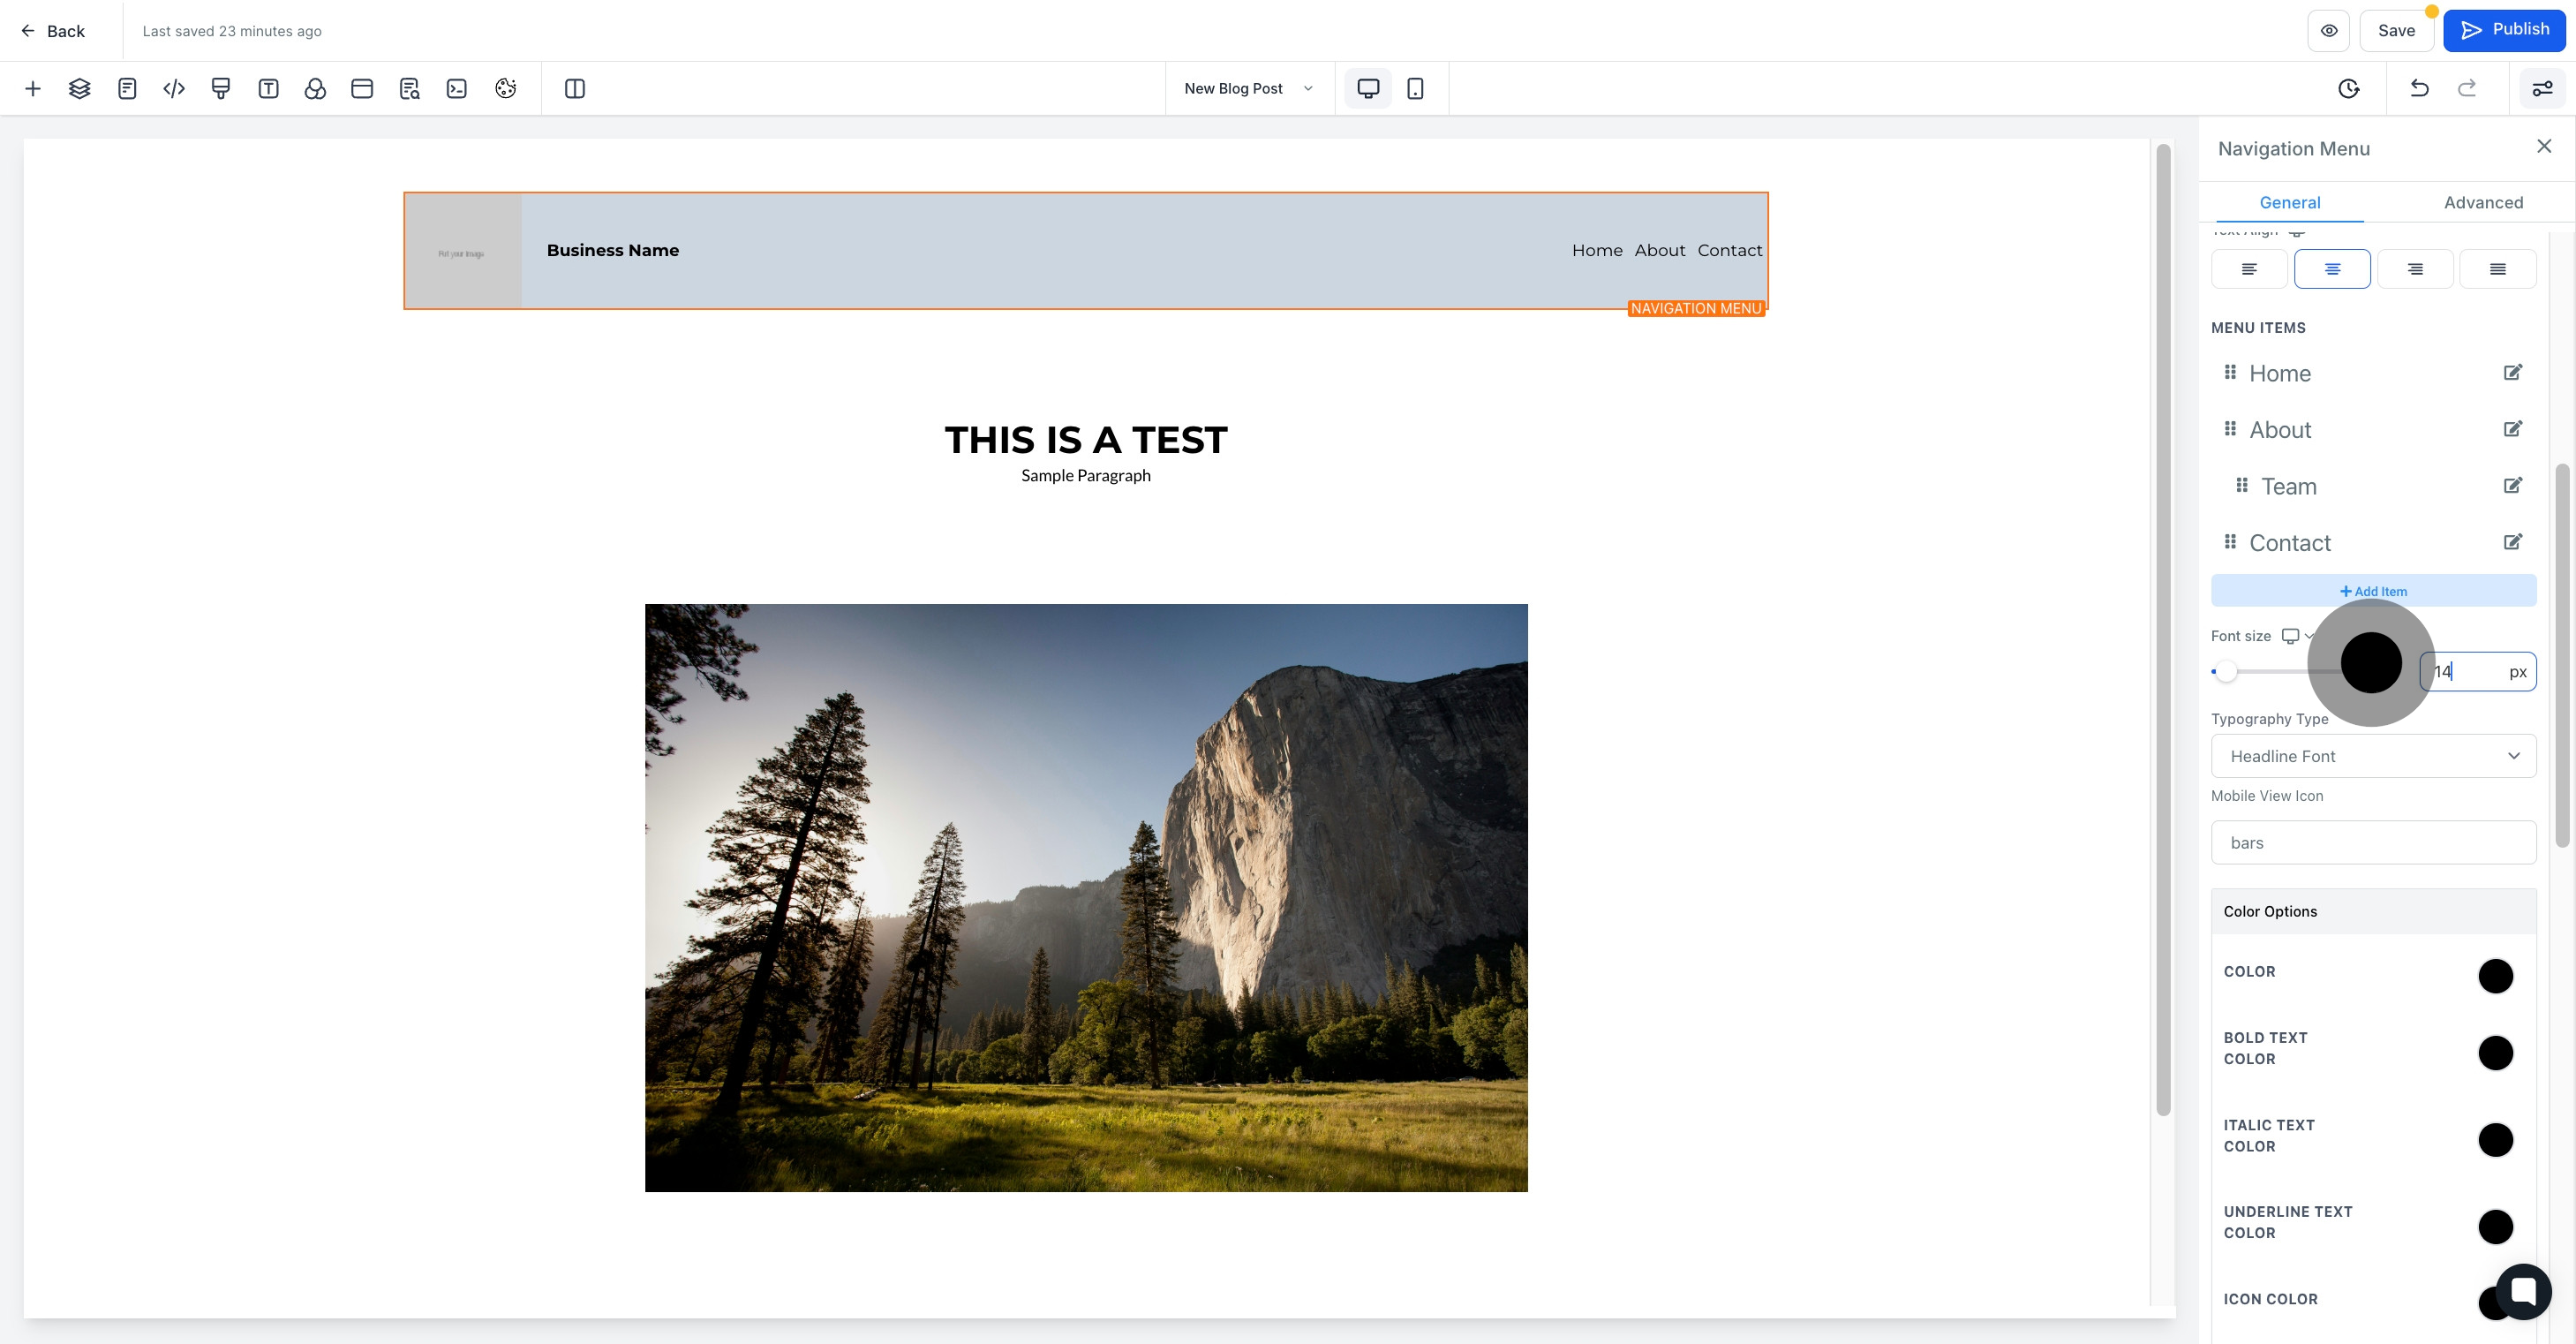Open the Bold Text Color swatch
The image size is (2576, 1344).
[x=2495, y=1052]
